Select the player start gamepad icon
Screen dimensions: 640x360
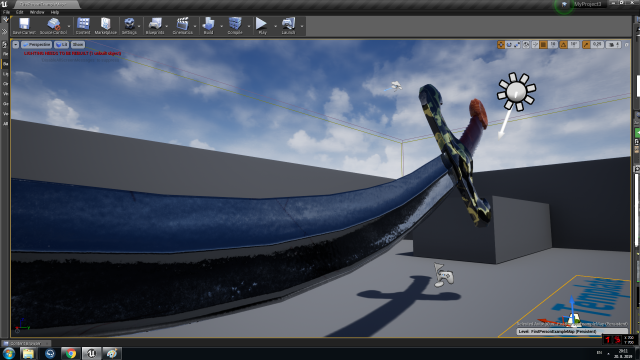click(x=444, y=275)
